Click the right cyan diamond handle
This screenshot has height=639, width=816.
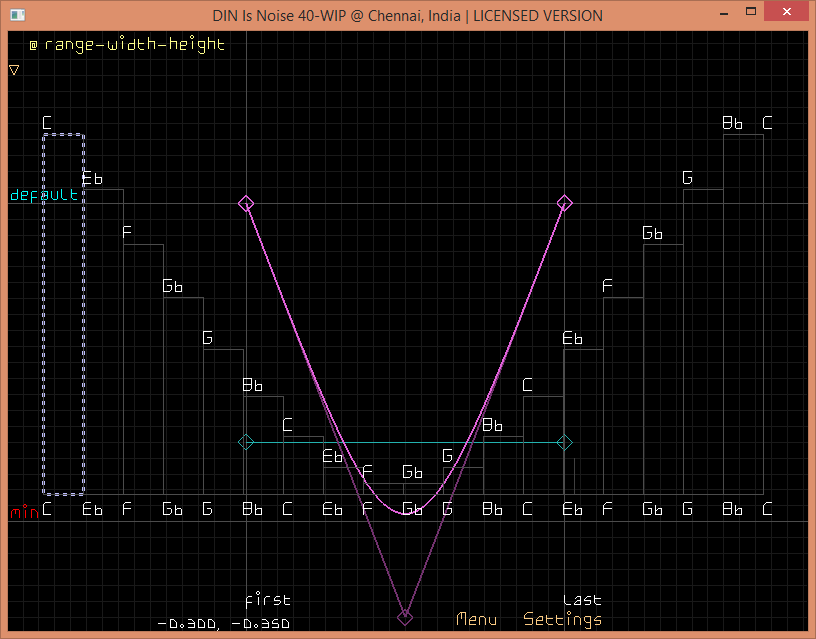point(565,442)
